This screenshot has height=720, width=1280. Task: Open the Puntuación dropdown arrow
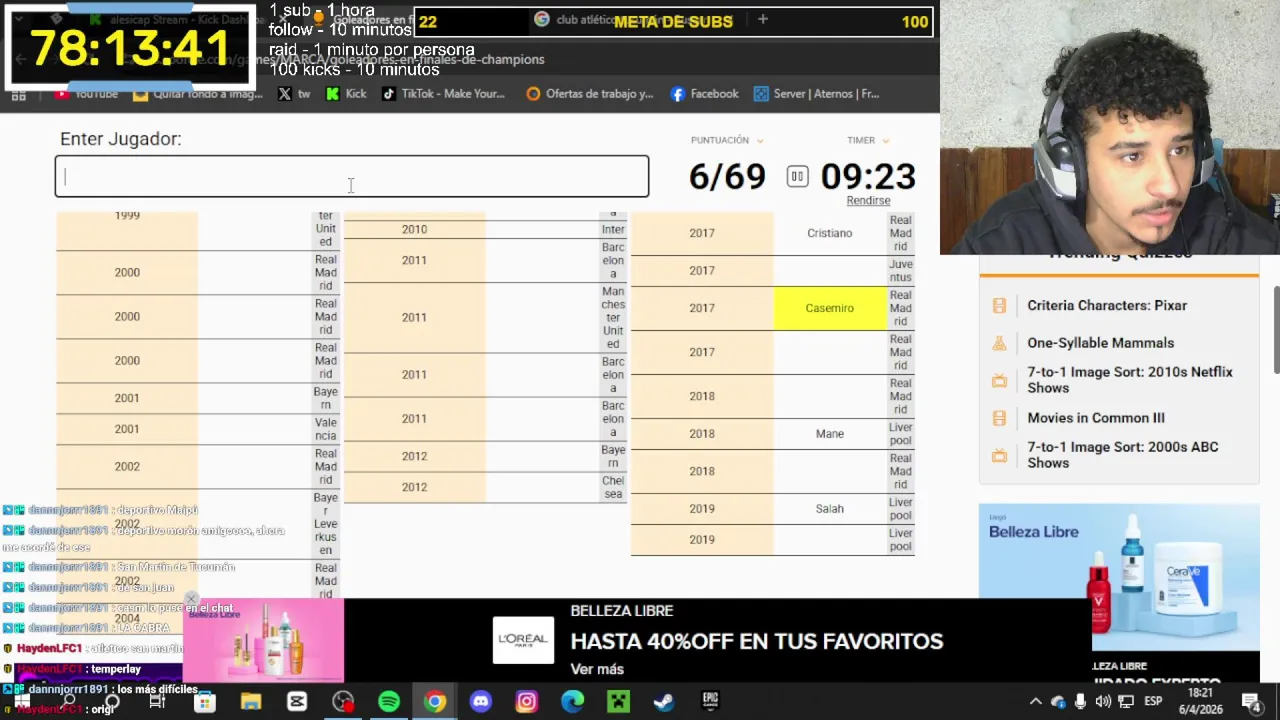760,141
